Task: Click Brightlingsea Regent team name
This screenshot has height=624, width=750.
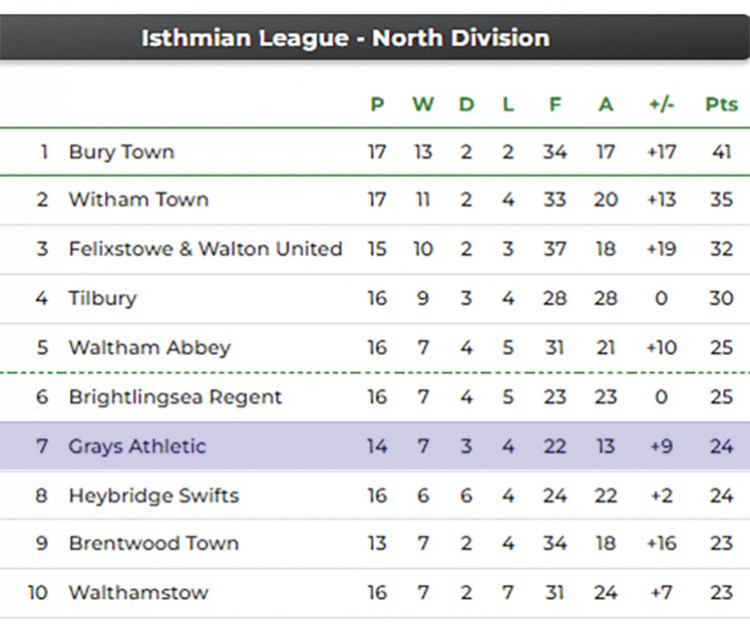Action: pyautogui.click(x=175, y=397)
